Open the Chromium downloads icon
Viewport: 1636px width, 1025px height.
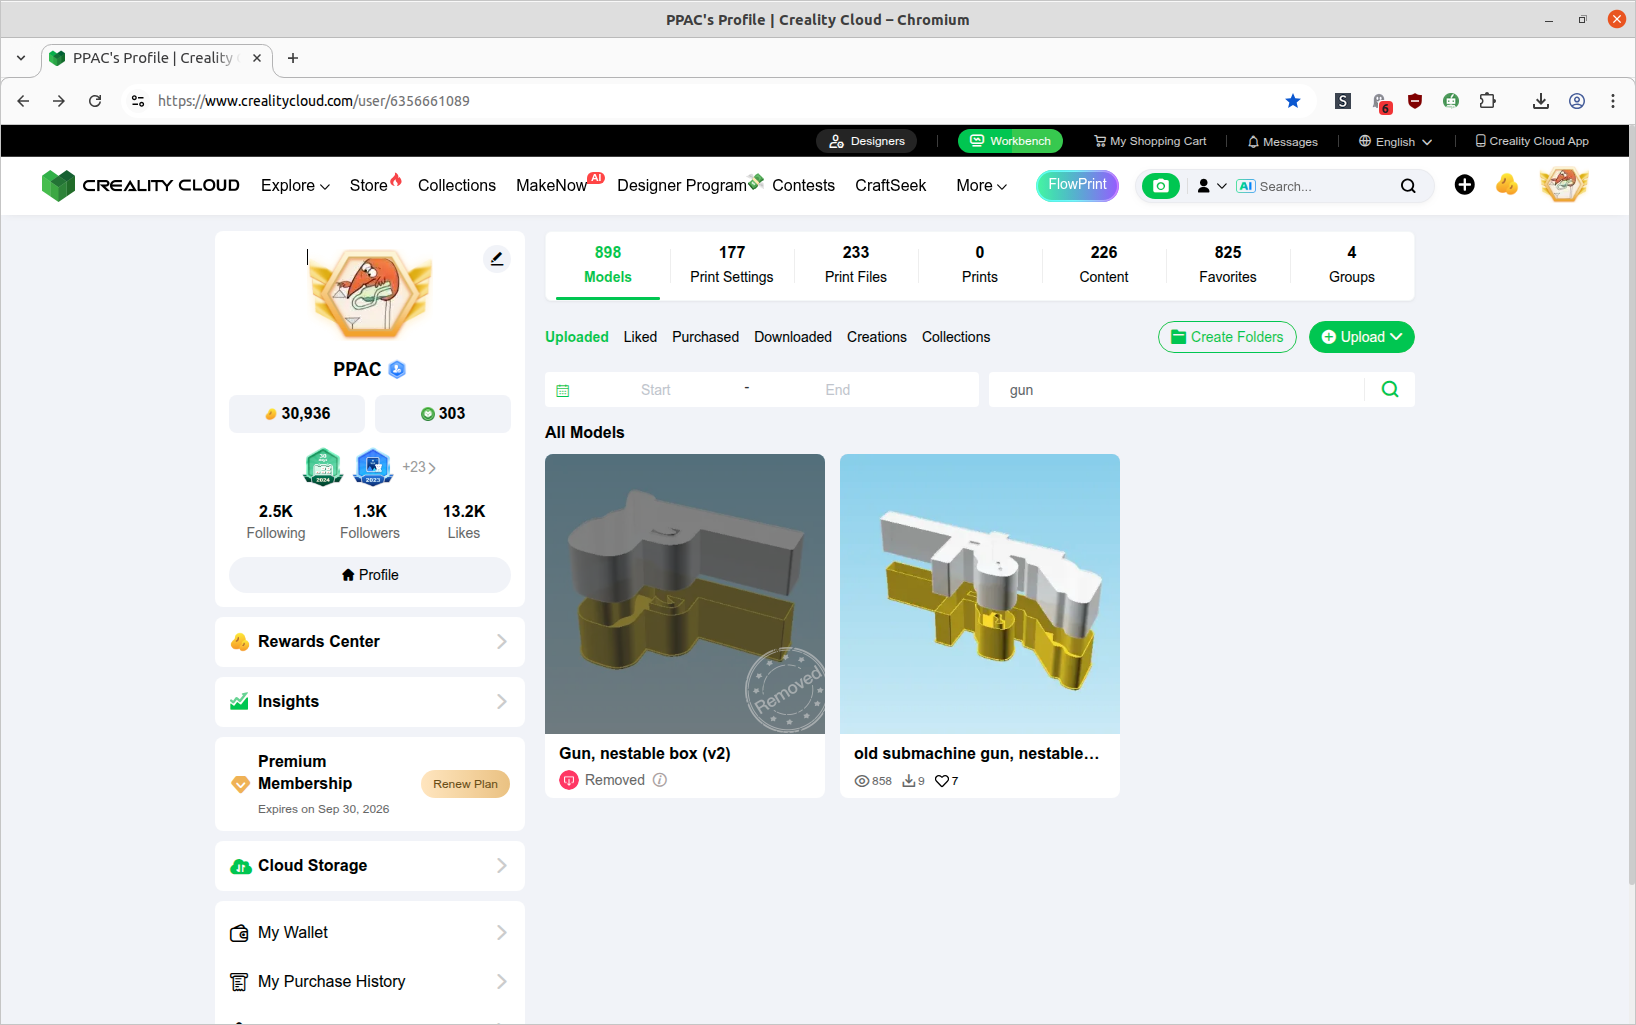(1541, 101)
